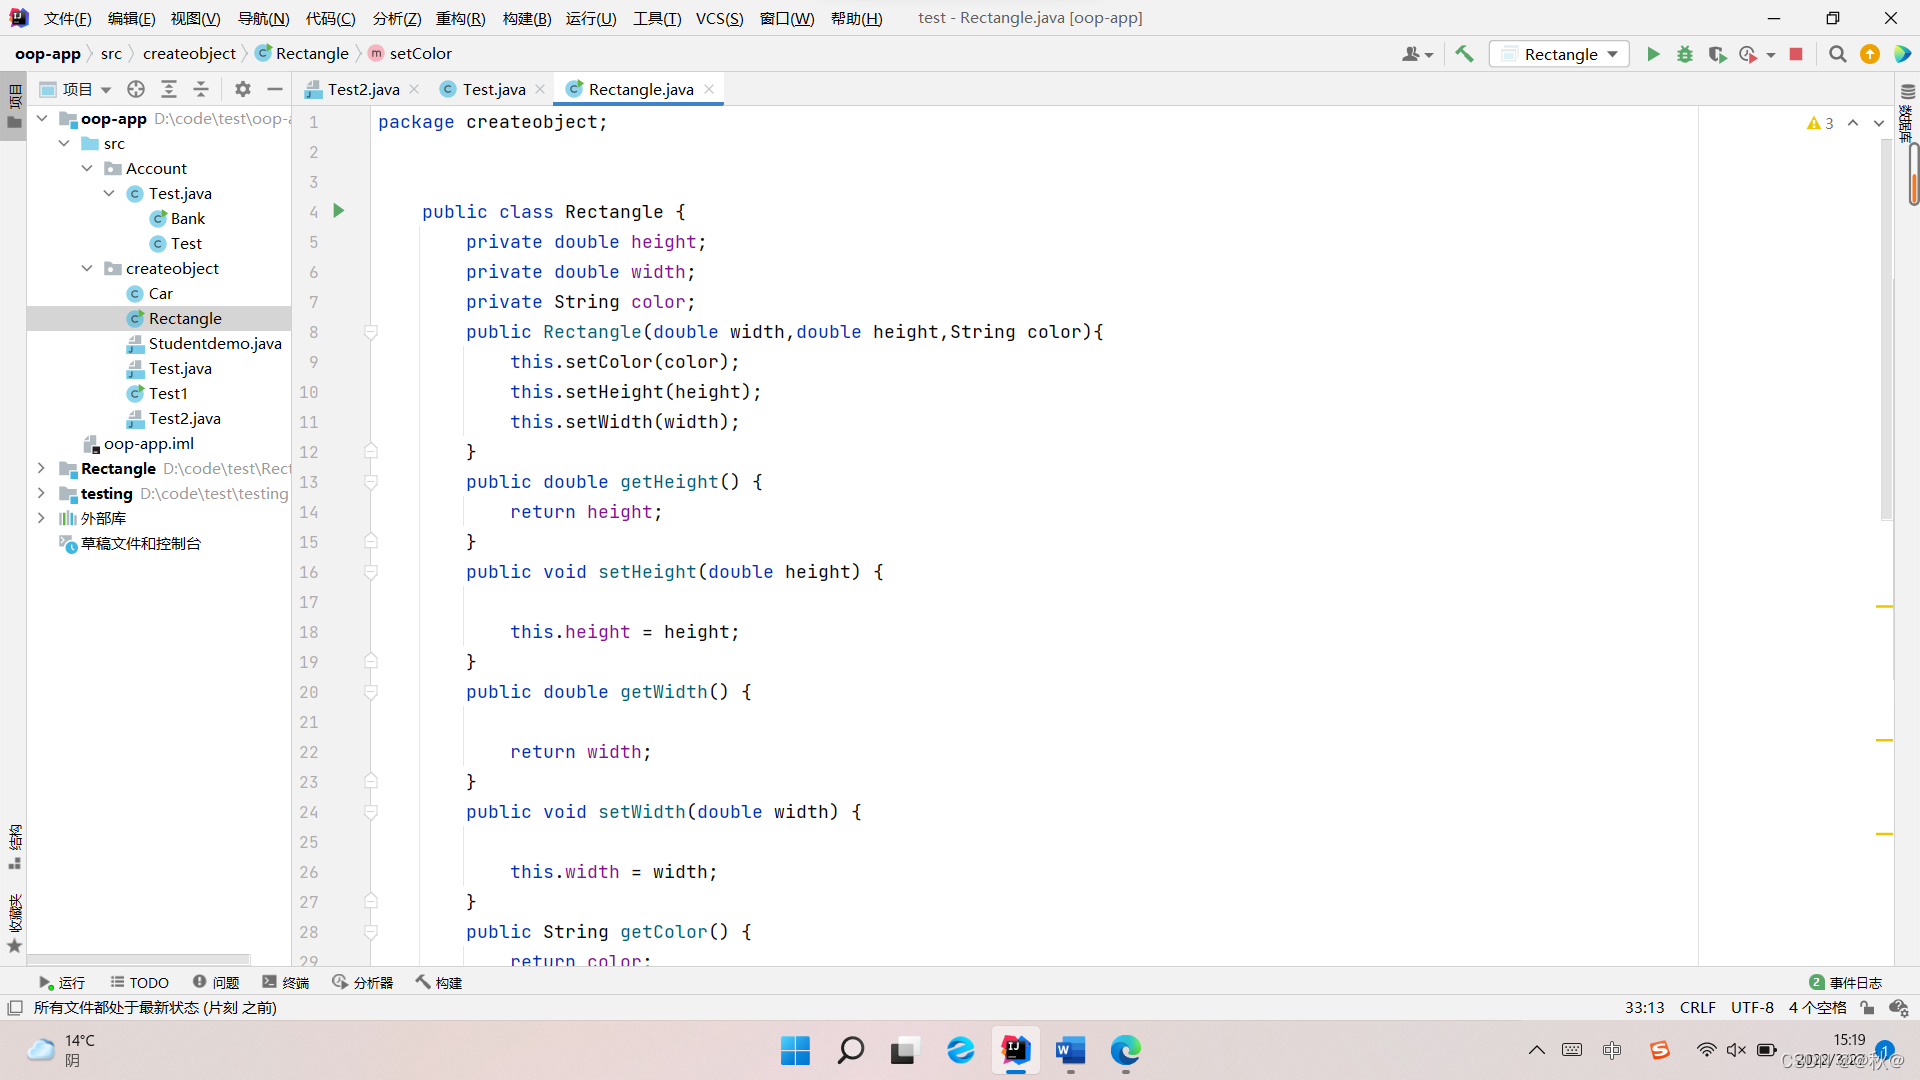Expand the testing module node

pos(41,494)
